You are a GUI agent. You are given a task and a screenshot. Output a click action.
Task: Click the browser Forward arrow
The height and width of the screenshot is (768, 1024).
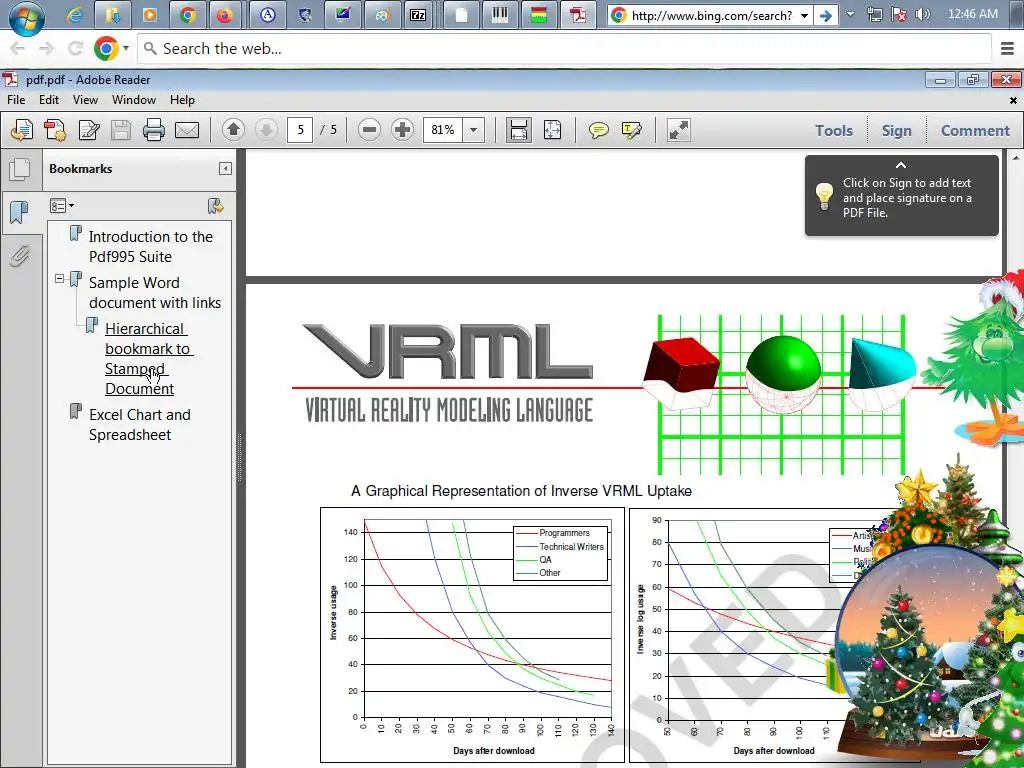tap(46, 48)
